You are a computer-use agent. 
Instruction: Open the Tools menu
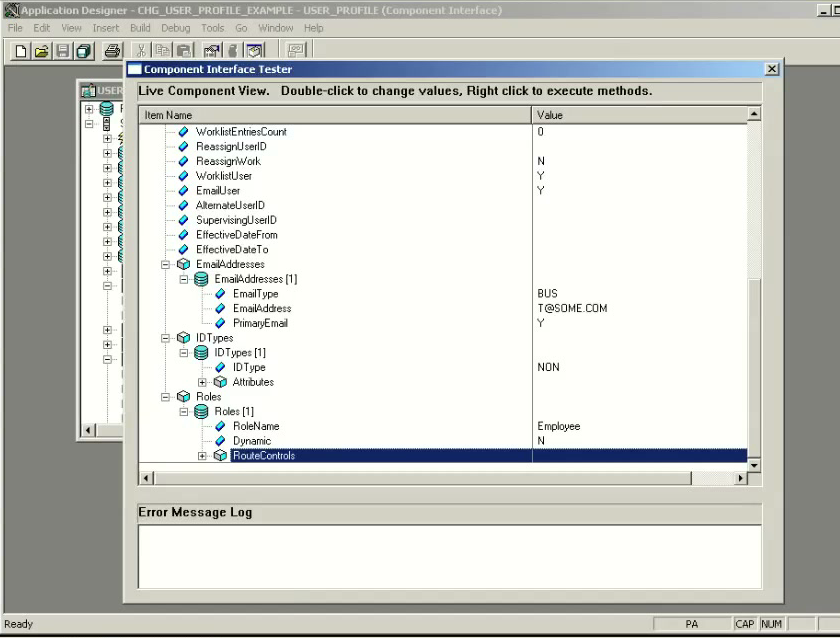tap(213, 28)
